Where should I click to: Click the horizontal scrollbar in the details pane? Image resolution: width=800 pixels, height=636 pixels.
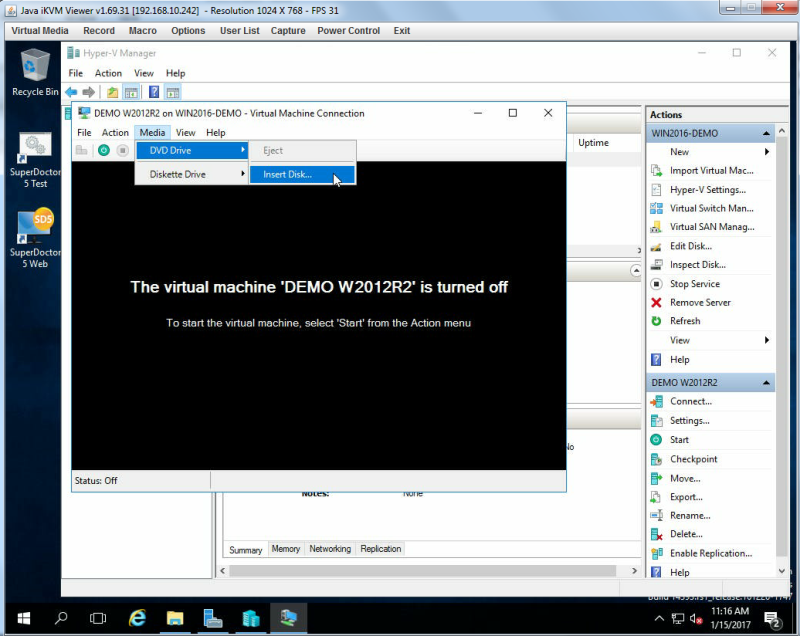pyautogui.click(x=422, y=571)
